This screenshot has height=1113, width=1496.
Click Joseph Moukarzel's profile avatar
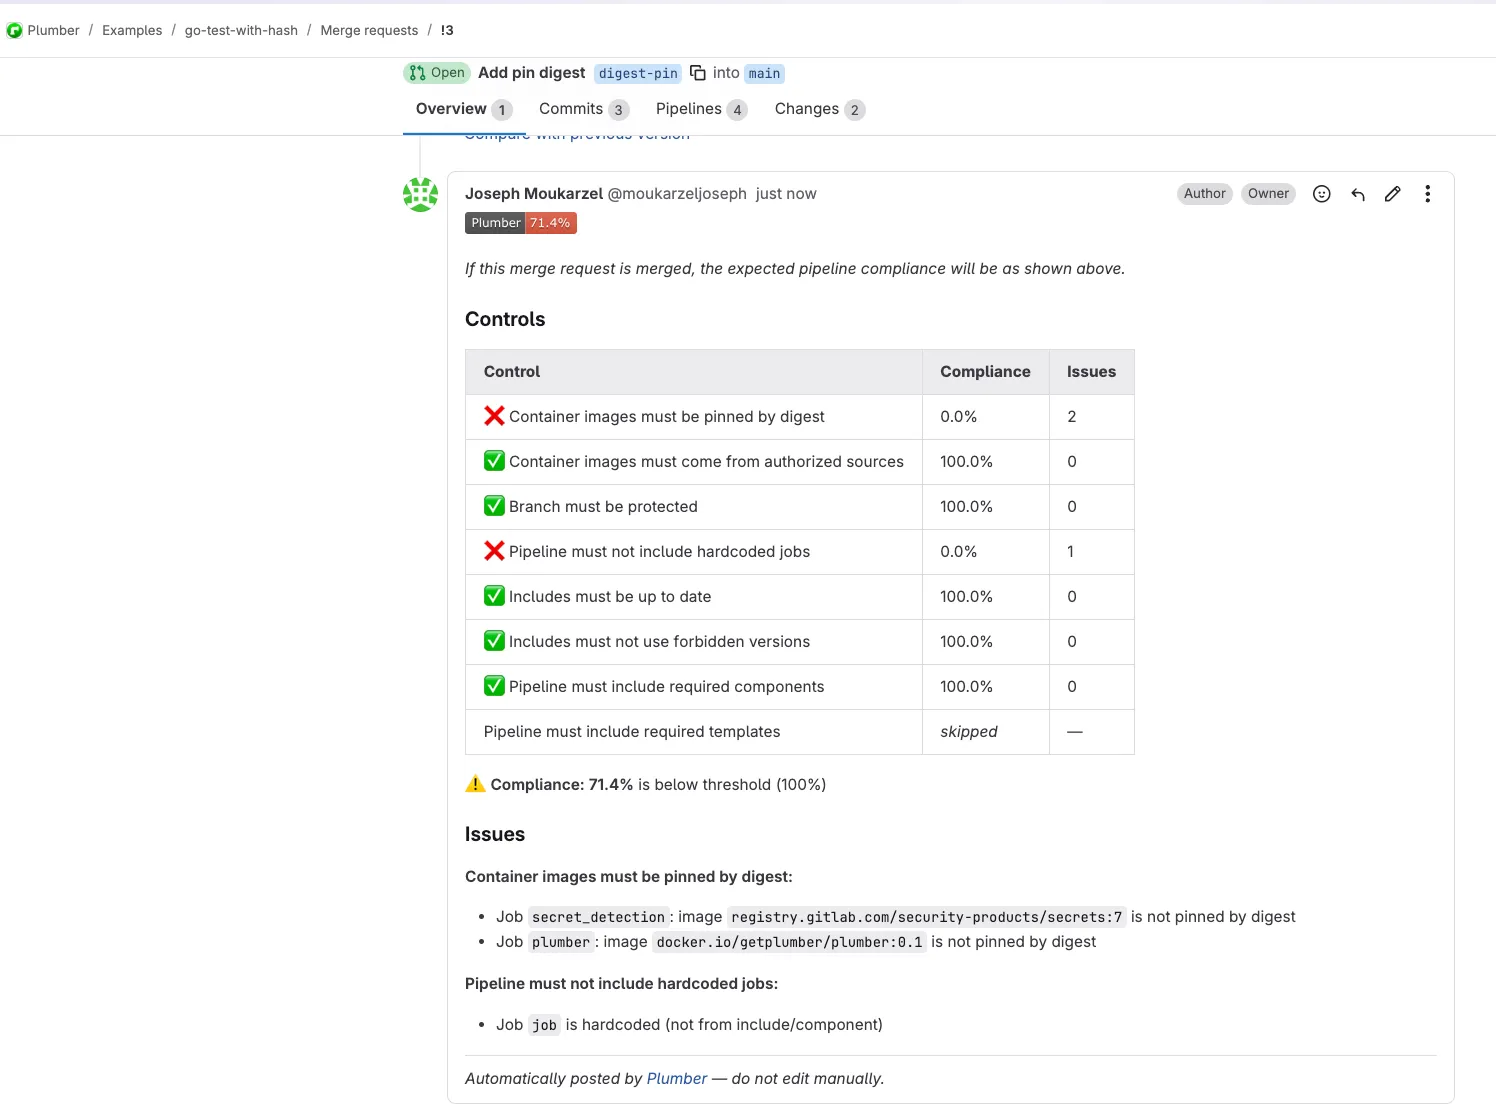tap(420, 194)
